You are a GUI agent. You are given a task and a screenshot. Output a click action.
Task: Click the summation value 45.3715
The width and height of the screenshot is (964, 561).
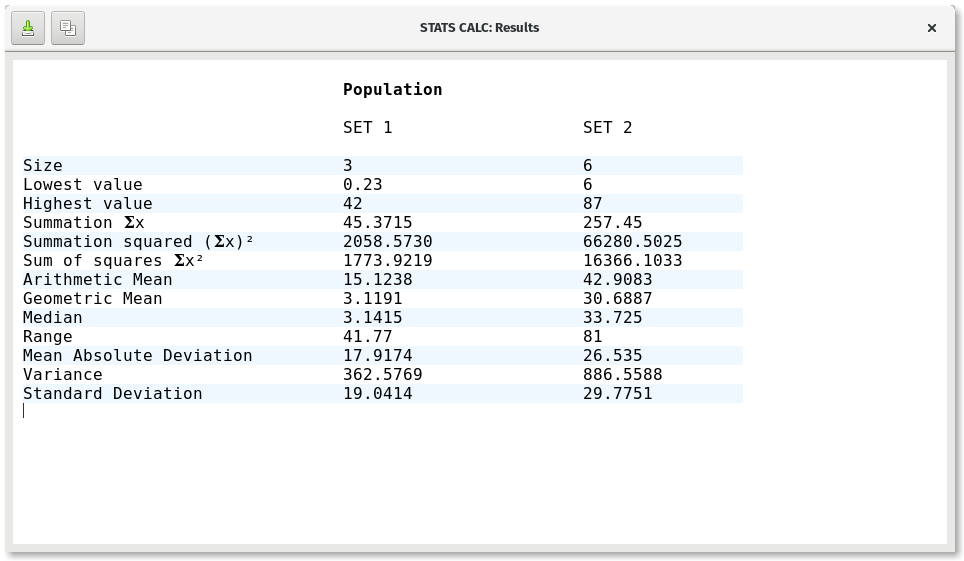(x=377, y=223)
